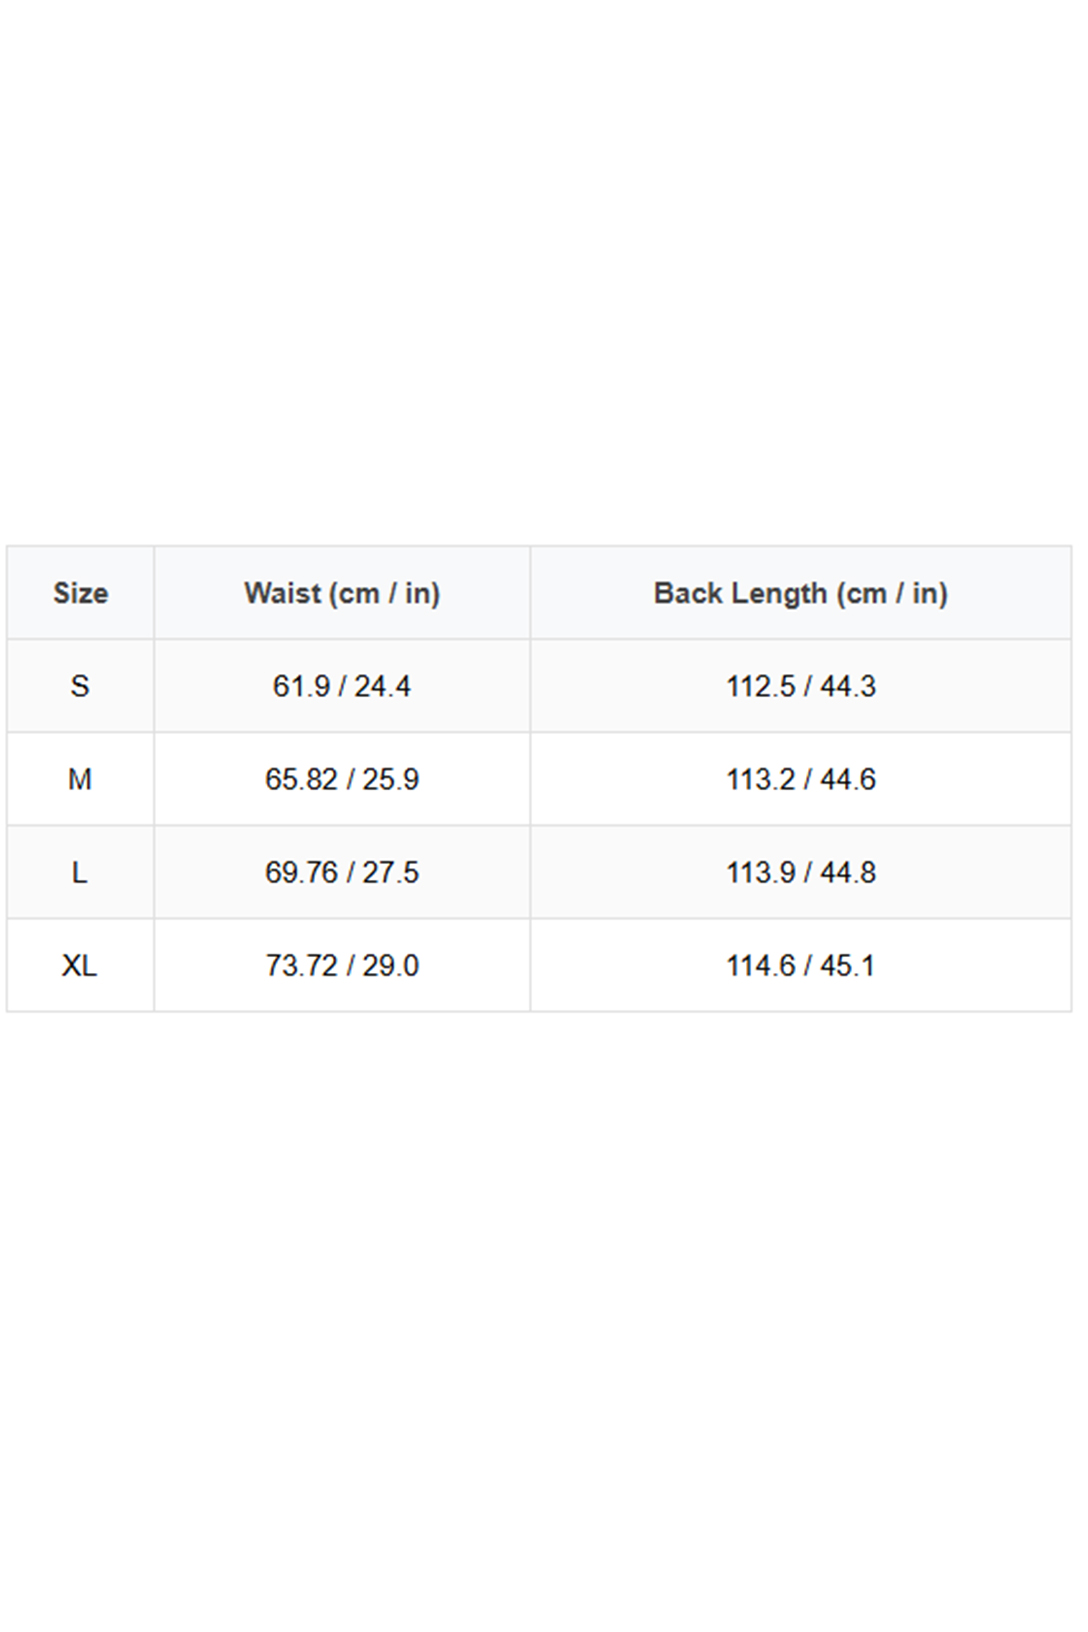The image size is (1088, 1632).
Task: Click the 44.6 inch back length value
Action: pyautogui.click(x=848, y=779)
